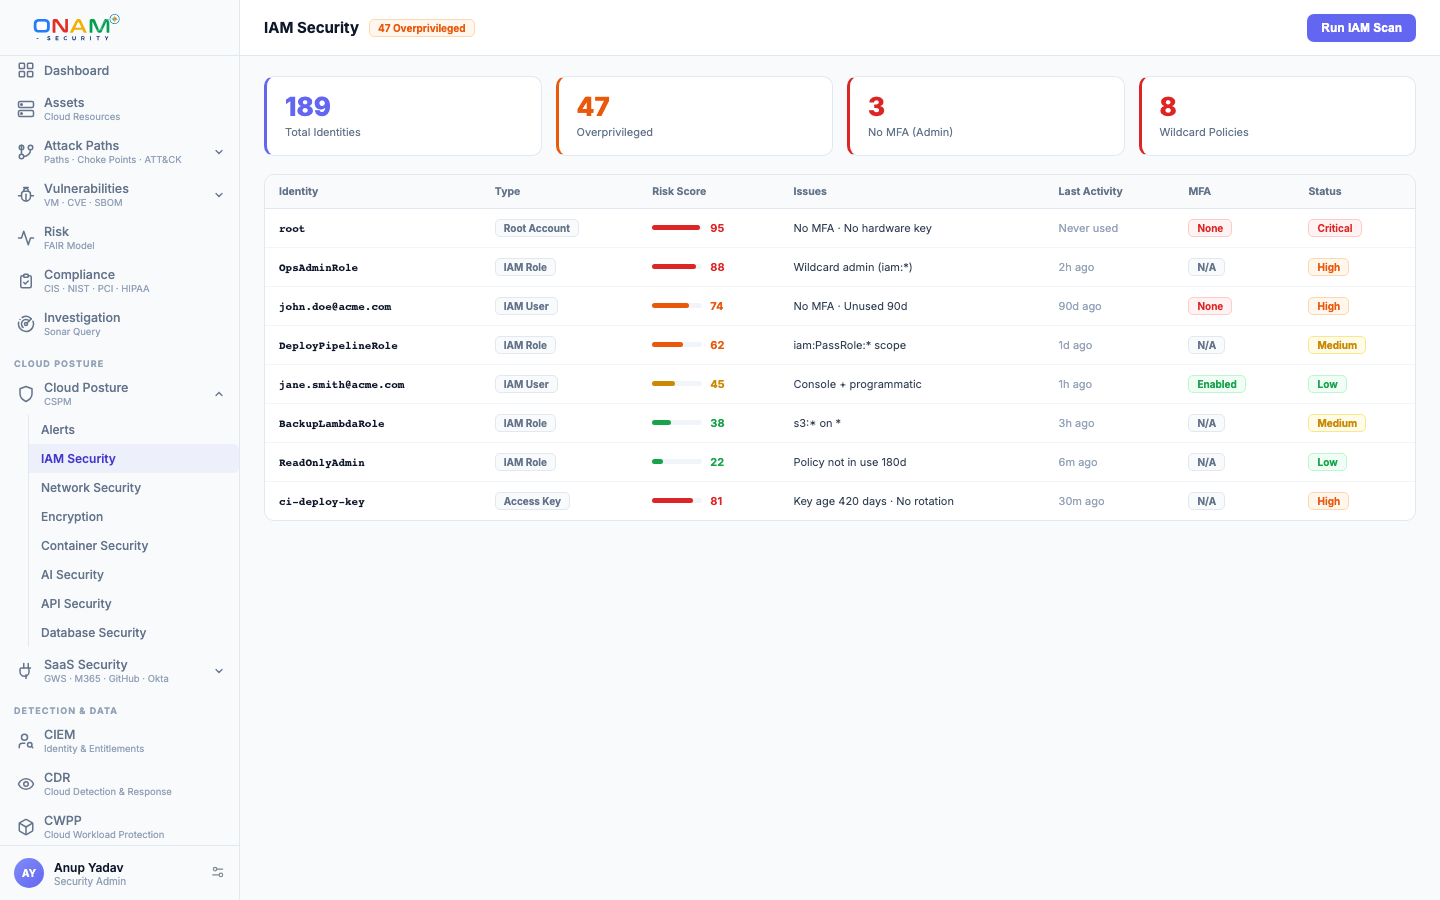
Task: Select the root identity row
Action: [840, 228]
